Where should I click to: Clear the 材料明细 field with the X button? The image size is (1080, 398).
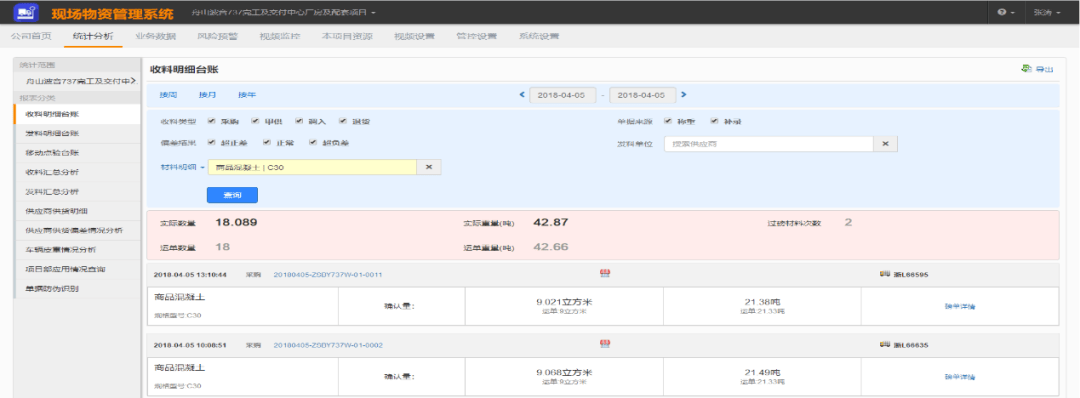tap(428, 167)
